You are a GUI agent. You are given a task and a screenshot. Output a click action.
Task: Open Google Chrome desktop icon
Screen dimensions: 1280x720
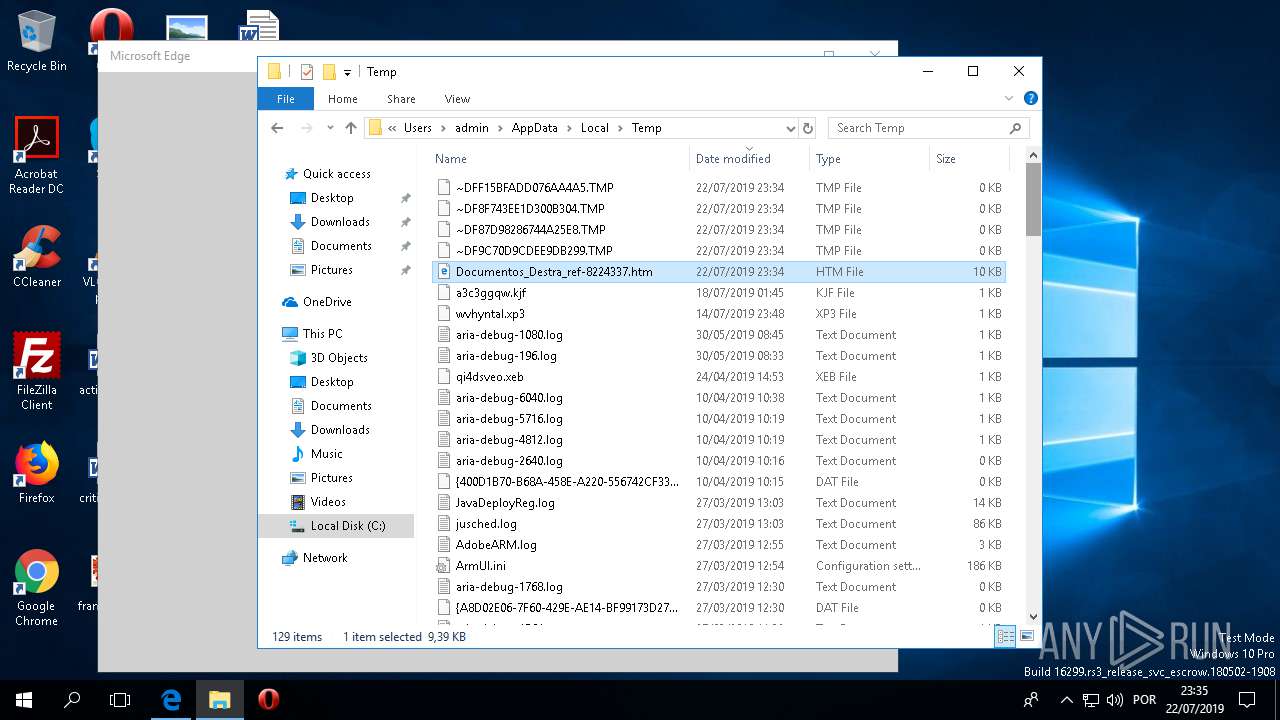36,588
